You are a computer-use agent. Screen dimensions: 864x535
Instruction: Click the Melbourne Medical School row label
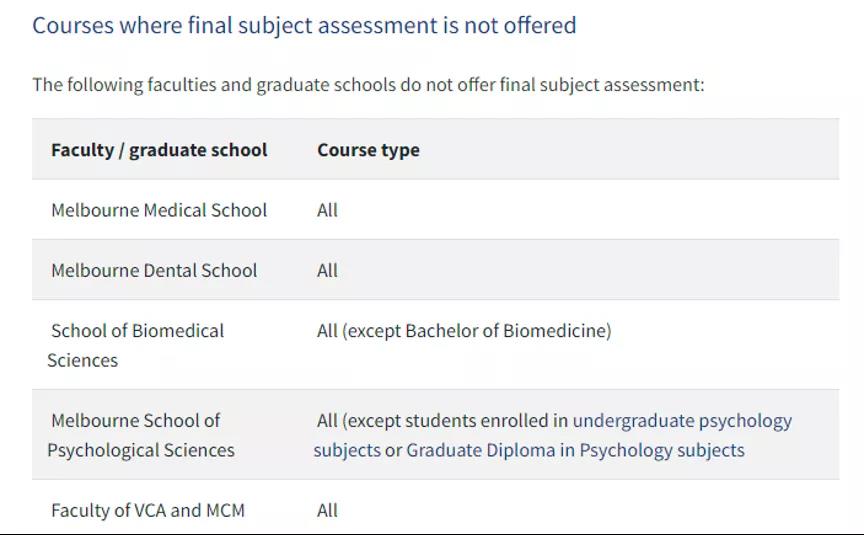pos(159,210)
